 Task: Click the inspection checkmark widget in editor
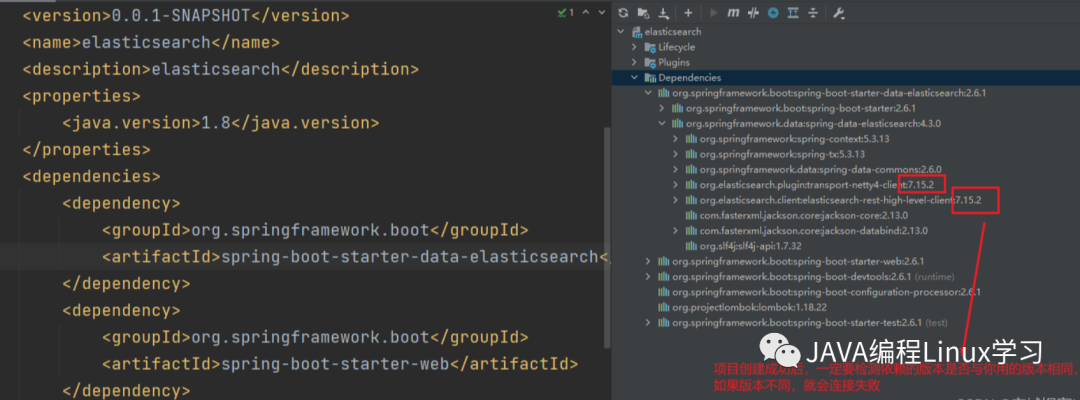565,13
